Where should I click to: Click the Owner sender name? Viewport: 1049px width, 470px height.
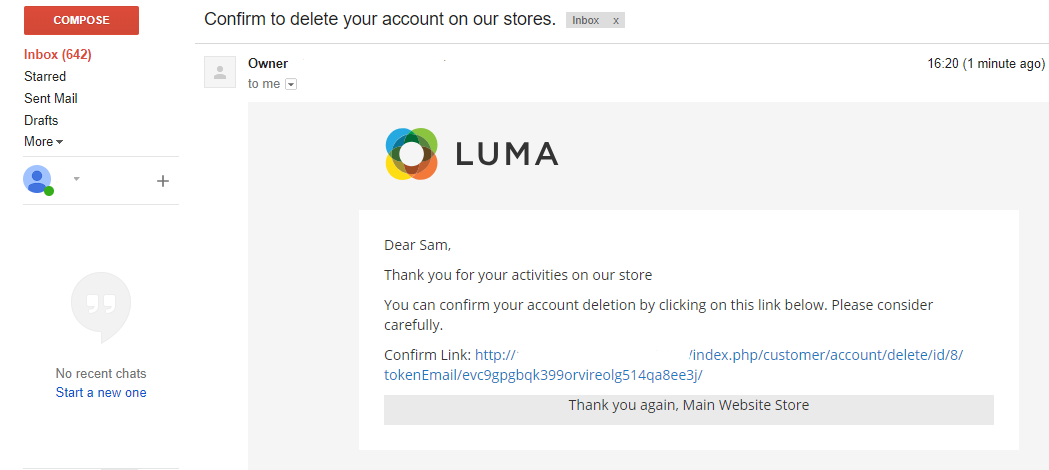point(268,64)
